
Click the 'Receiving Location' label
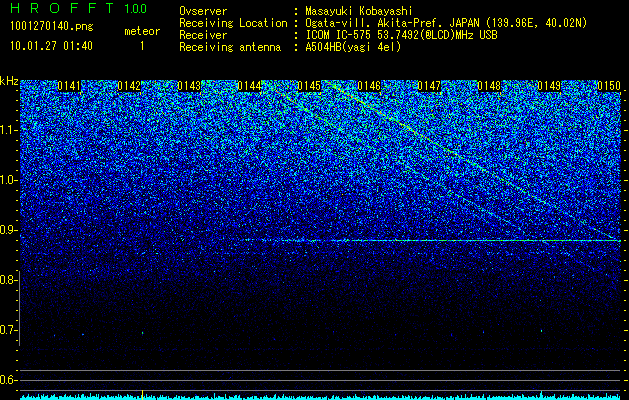coord(233,23)
